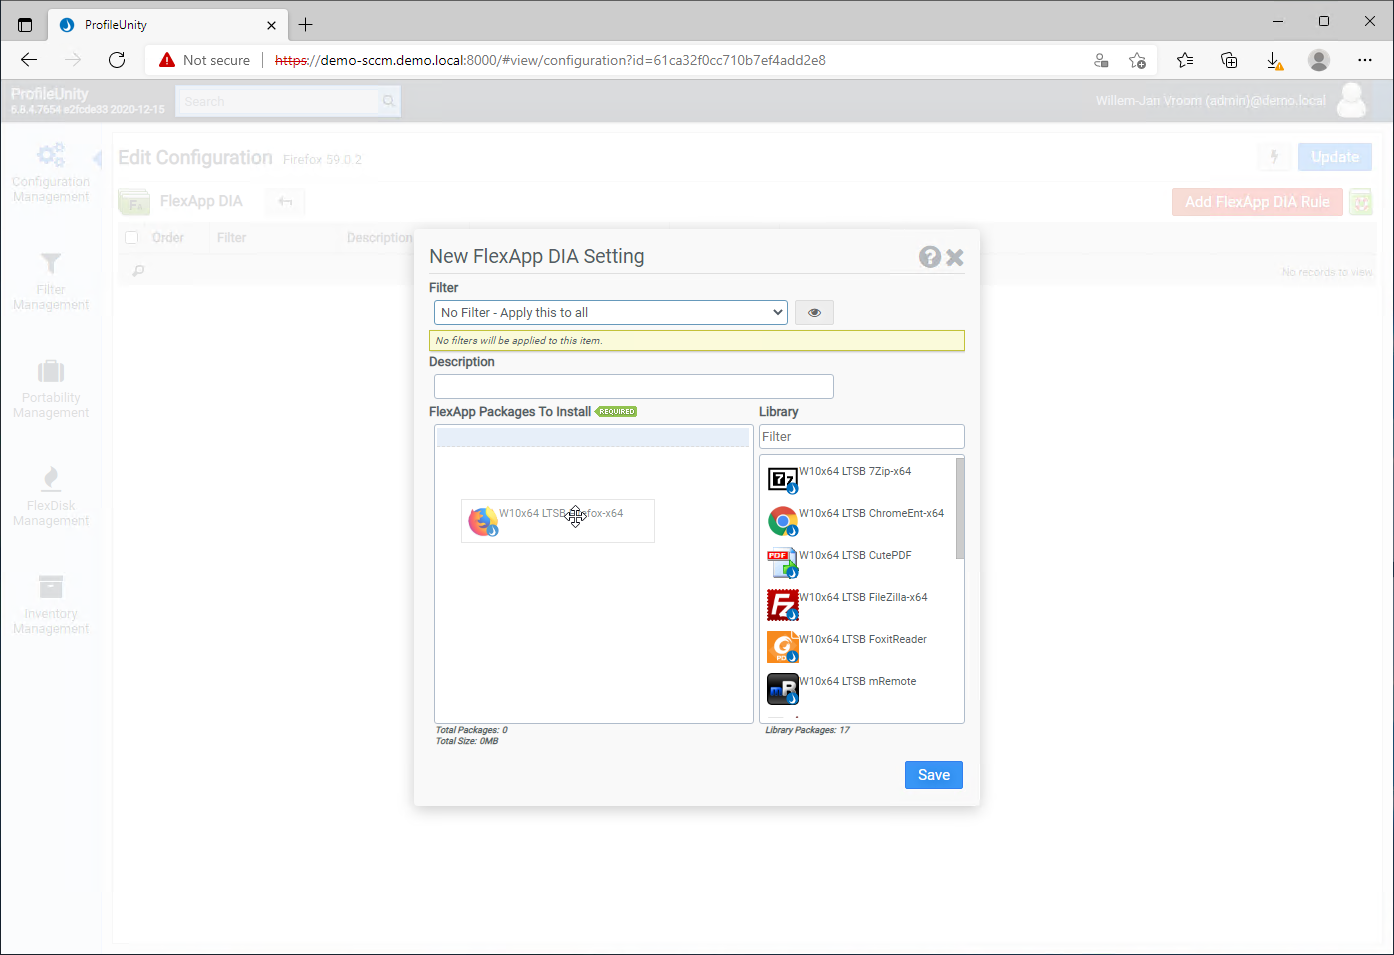Click the search magnifier in the rules grid
Viewport: 1394px width, 955px height.
coord(137,270)
